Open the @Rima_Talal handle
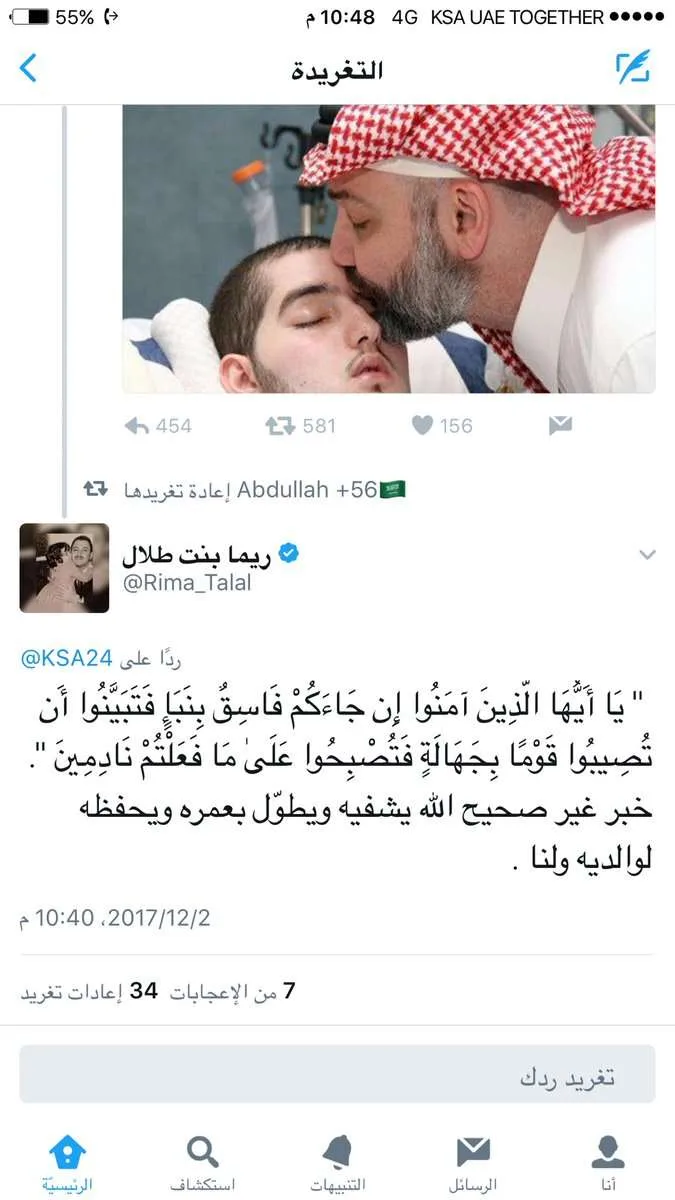This screenshot has width=675, height=1200. click(187, 583)
